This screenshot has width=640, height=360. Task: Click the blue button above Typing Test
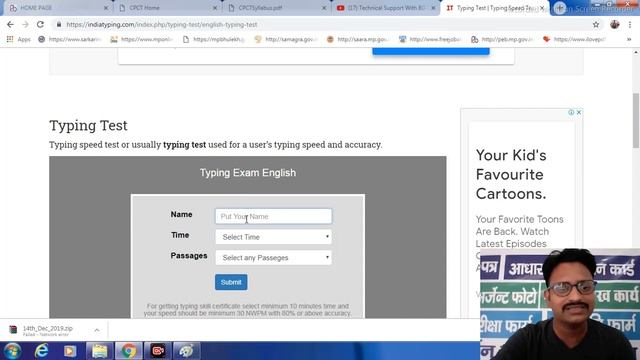(x=431, y=51)
